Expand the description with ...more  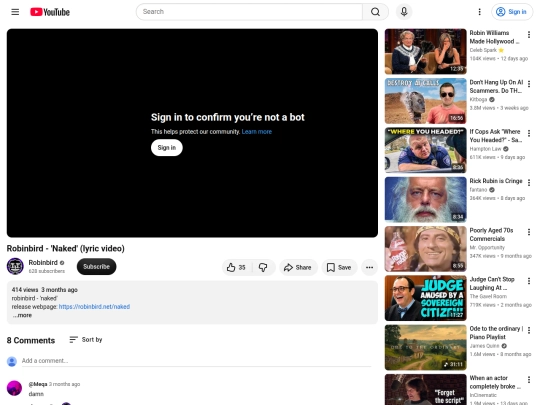22,315
